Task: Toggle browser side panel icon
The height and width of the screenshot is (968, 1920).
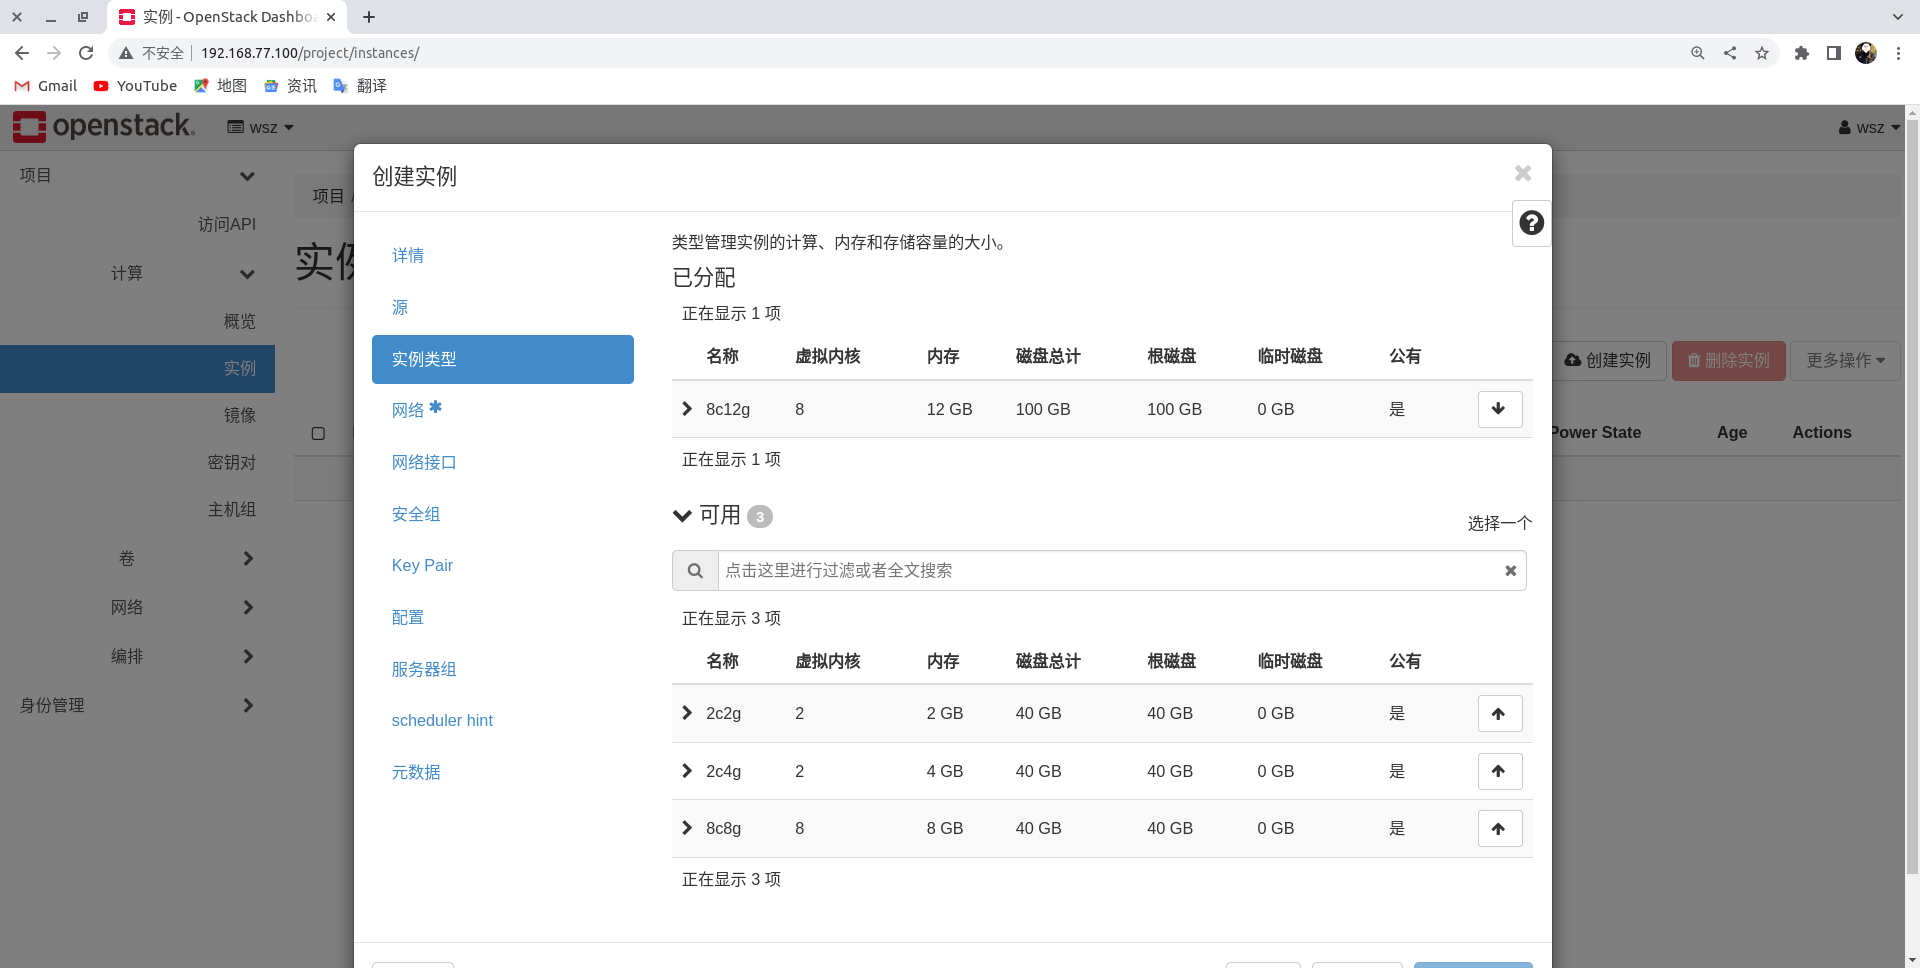Action: (x=1834, y=53)
